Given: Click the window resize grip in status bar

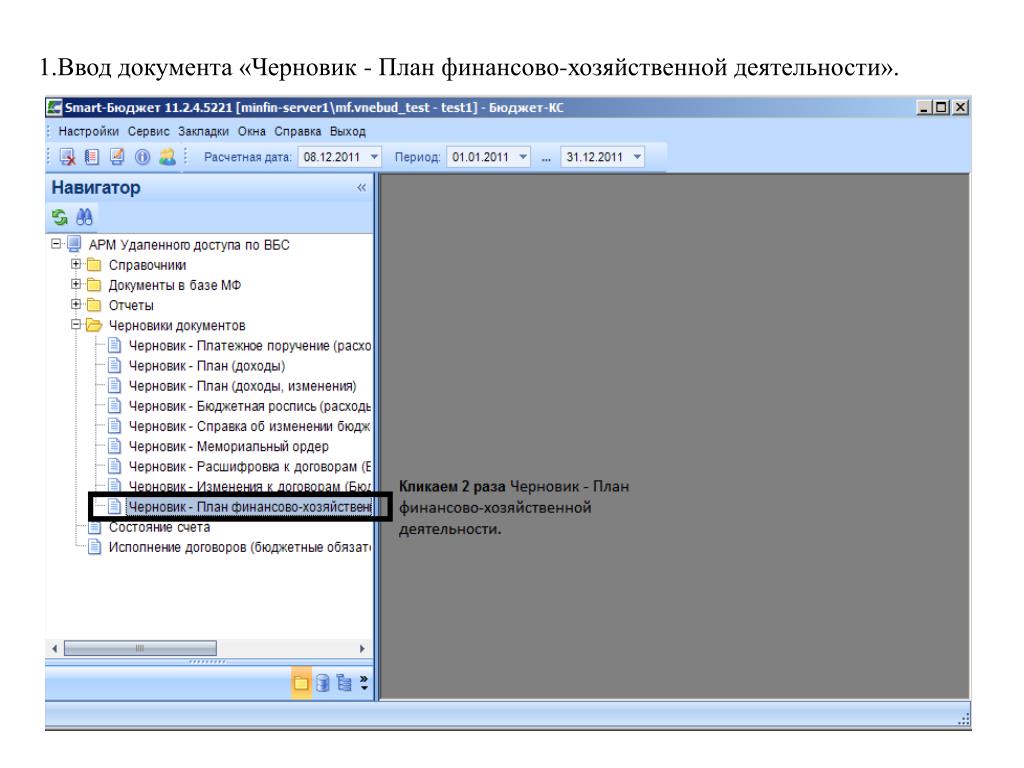Looking at the screenshot, I should (963, 719).
